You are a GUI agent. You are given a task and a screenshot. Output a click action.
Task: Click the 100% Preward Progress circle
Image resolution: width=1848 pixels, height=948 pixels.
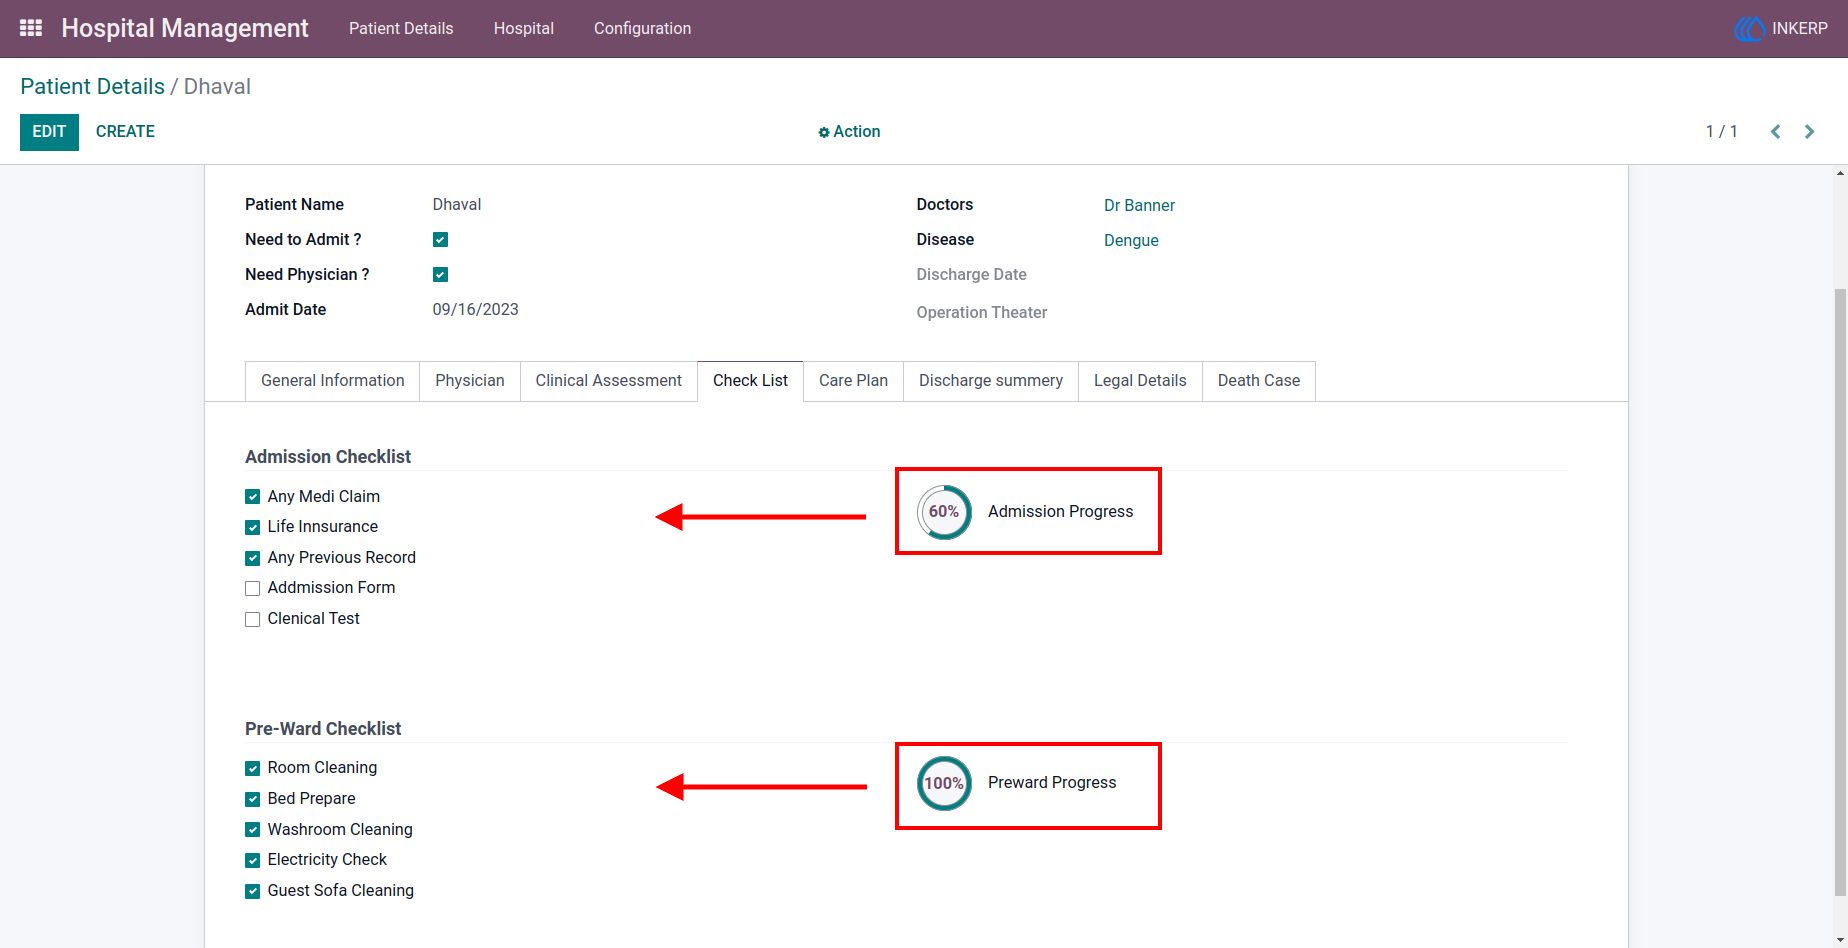click(944, 783)
